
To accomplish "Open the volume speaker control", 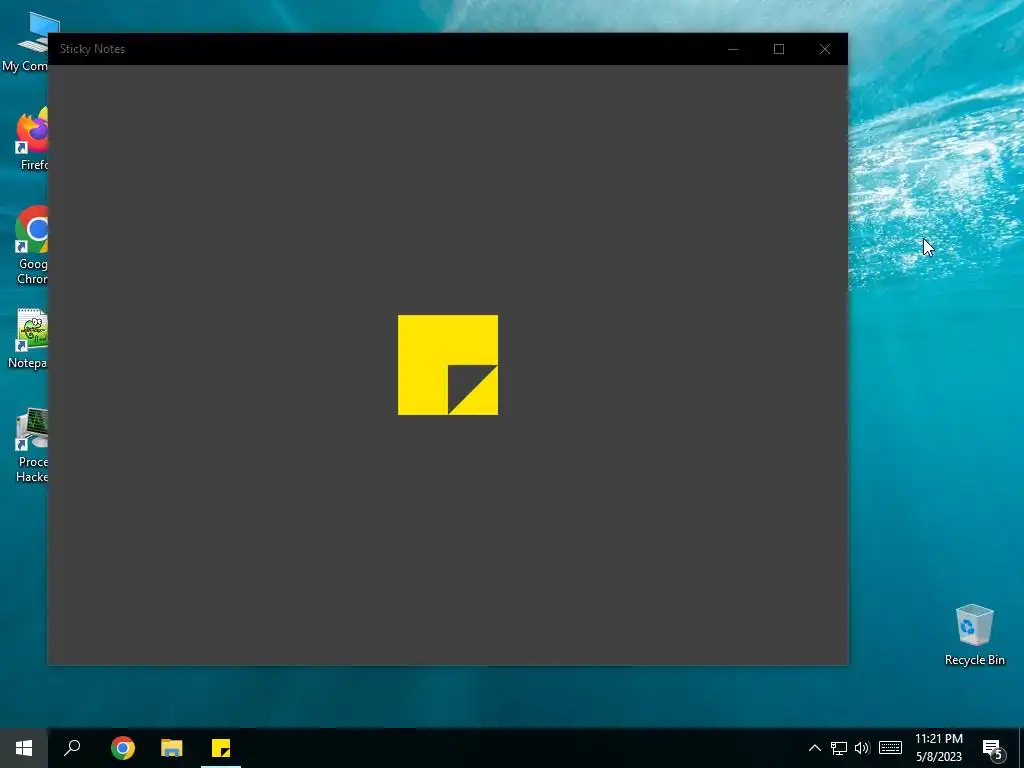I will click(862, 748).
